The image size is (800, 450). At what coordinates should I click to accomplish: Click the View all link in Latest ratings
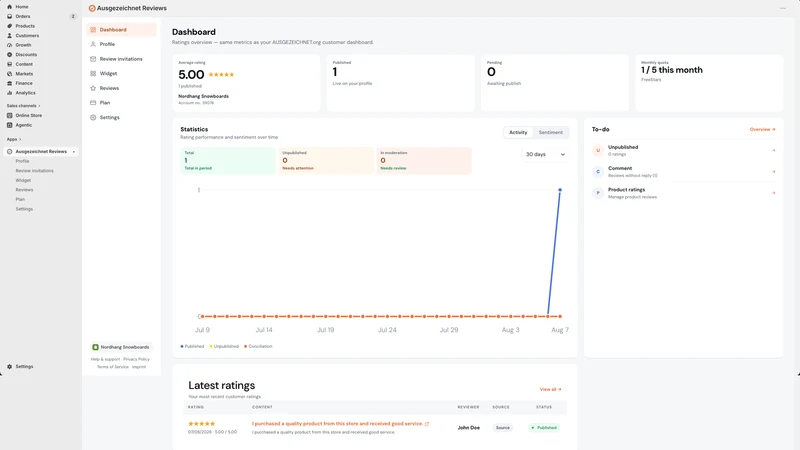tap(551, 389)
